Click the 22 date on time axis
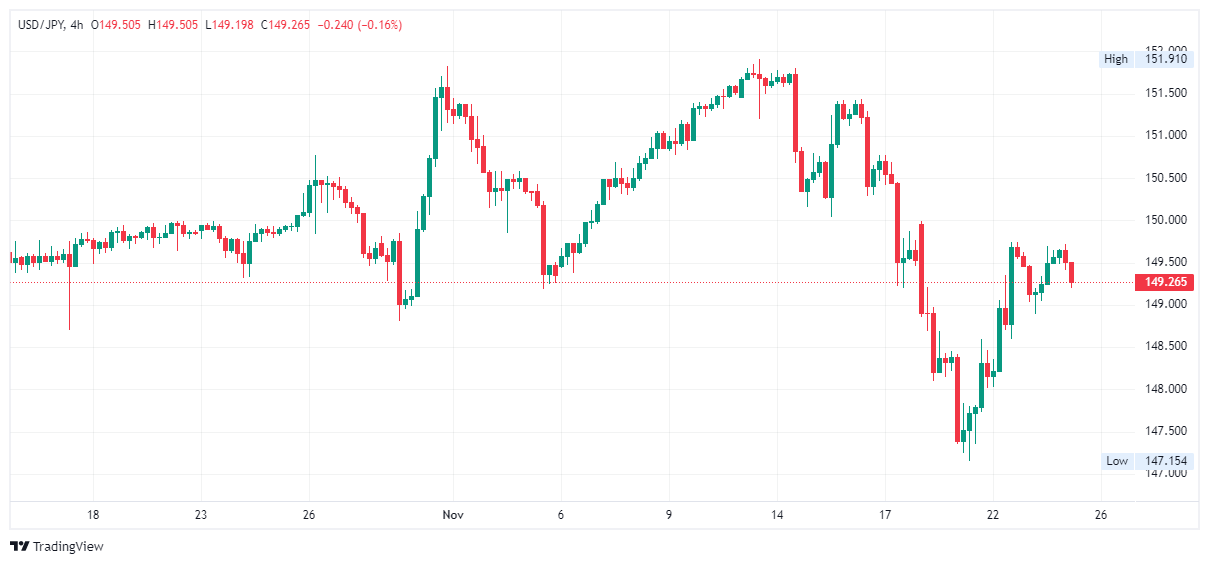 993,516
